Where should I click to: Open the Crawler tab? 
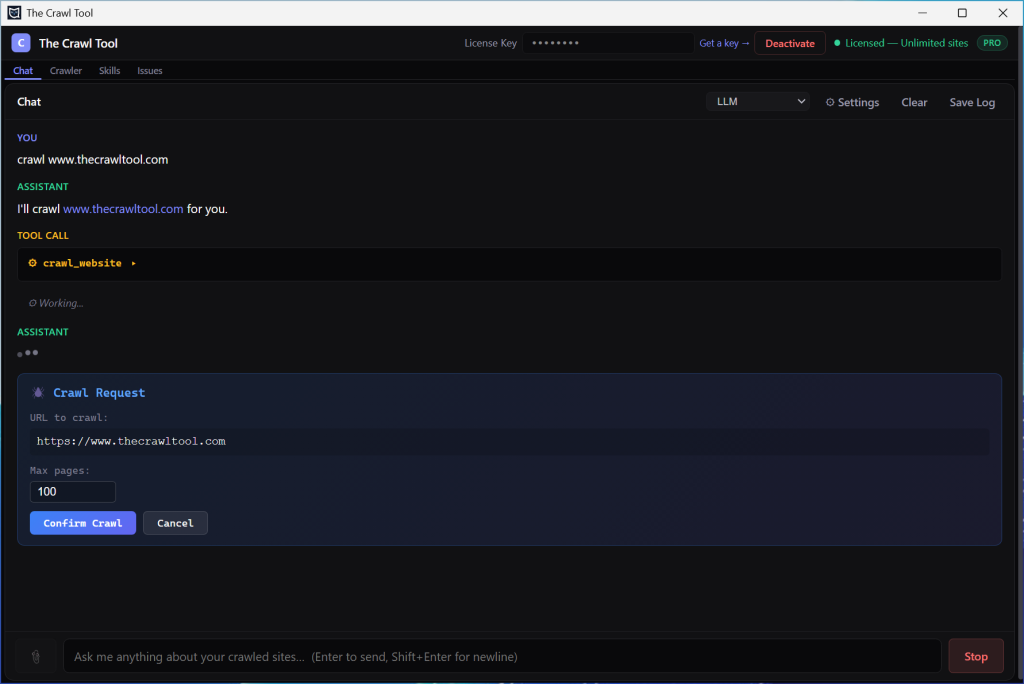(x=66, y=71)
